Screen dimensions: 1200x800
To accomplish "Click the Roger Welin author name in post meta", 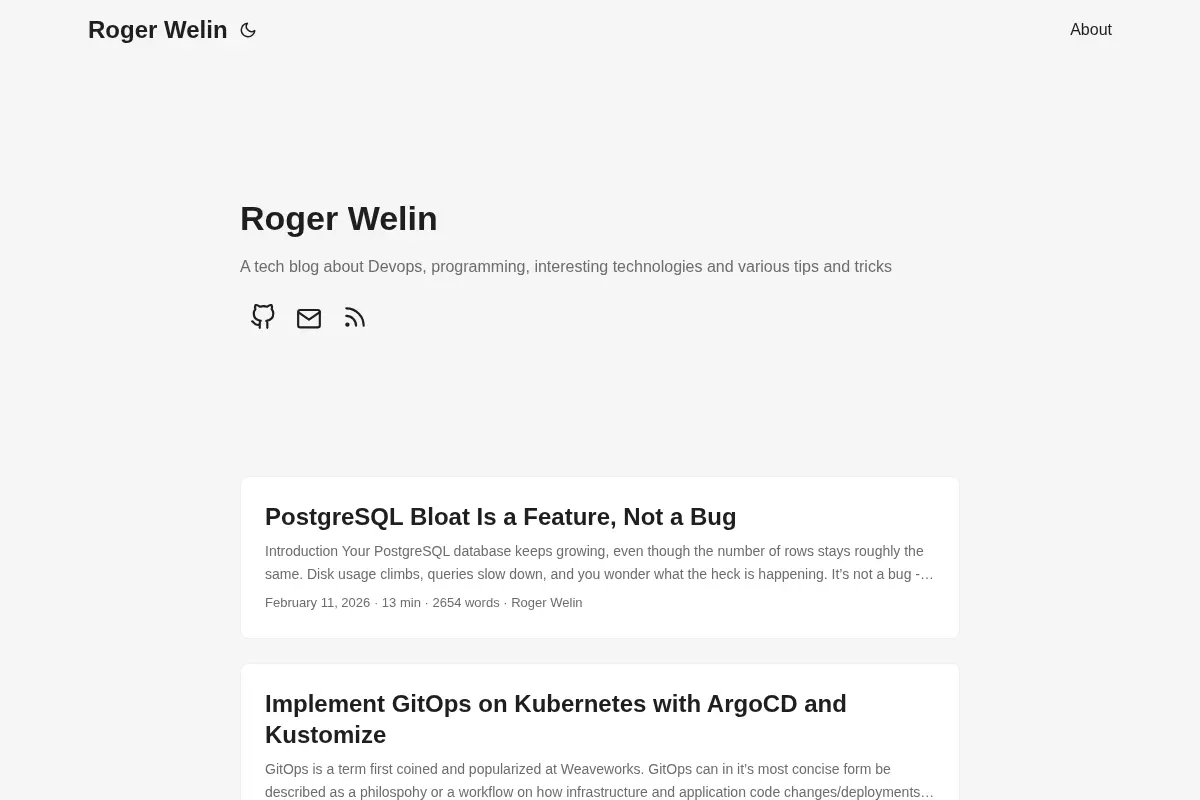I will tap(546, 603).
